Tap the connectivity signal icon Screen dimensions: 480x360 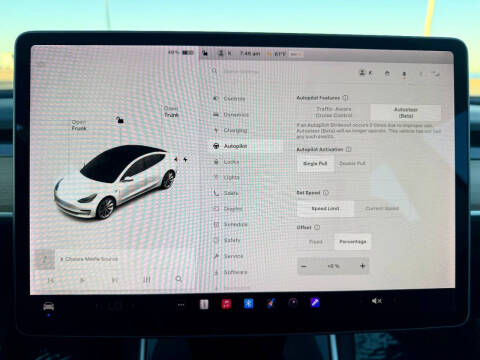pyautogui.click(x=435, y=74)
